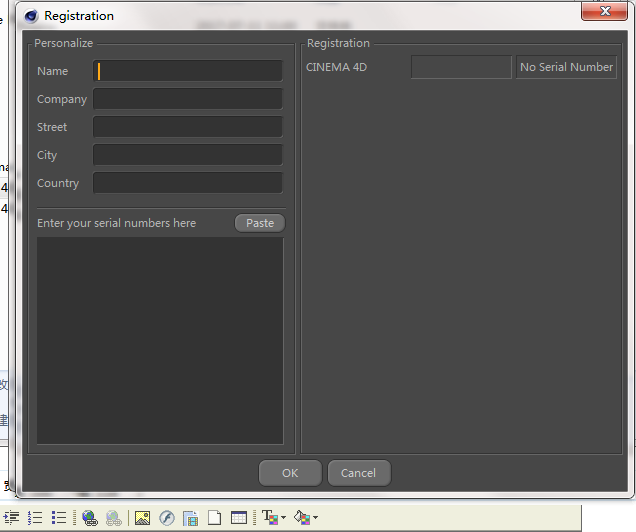Screen dimensions: 636x532
Task: Click the insert image icon
Action: coord(142,518)
